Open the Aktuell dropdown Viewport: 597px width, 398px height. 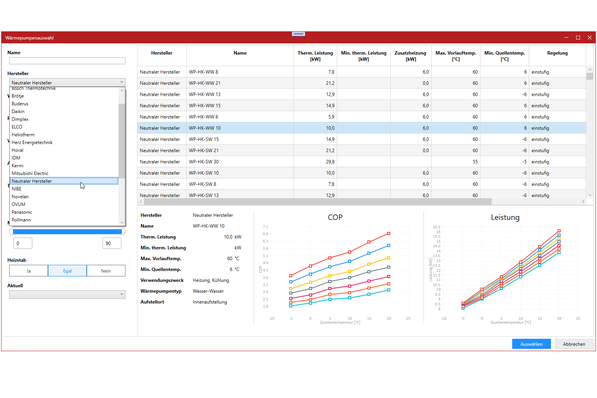tap(67, 294)
